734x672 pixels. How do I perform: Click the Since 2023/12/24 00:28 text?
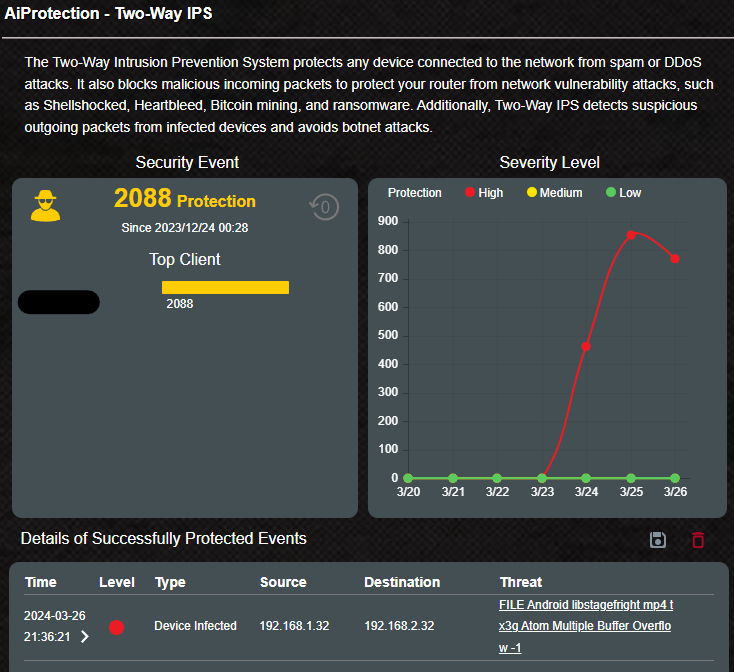pos(185,228)
